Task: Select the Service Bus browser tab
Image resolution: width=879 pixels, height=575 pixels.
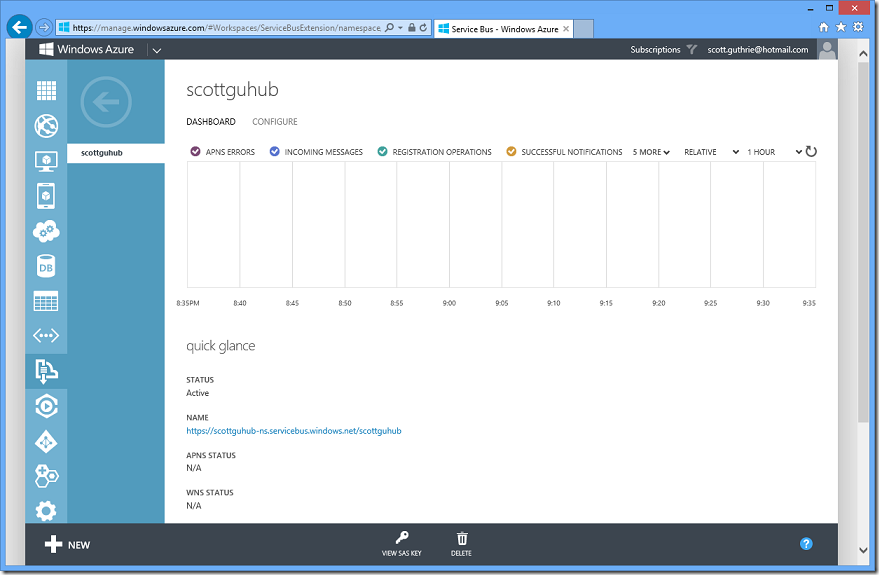Action: tap(503, 29)
